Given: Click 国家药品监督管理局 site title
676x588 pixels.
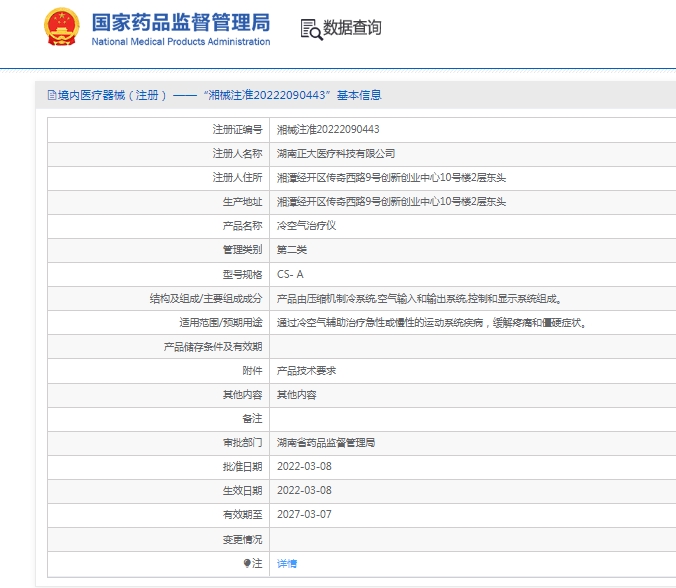Looking at the screenshot, I should coord(181,22).
